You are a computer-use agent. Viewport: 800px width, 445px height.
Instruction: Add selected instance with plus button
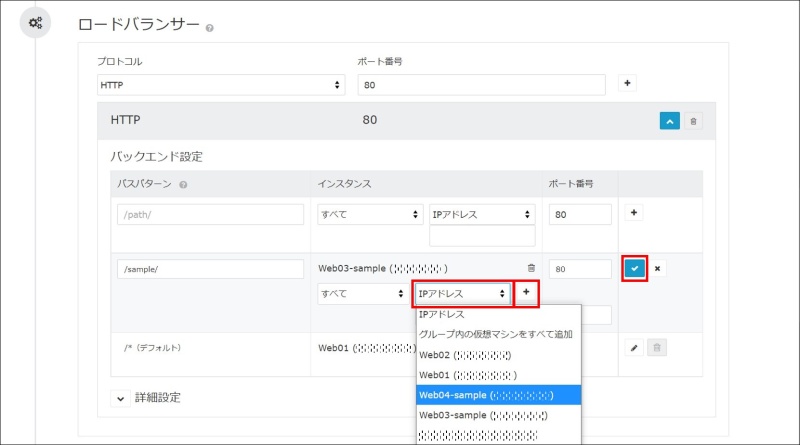(526, 293)
